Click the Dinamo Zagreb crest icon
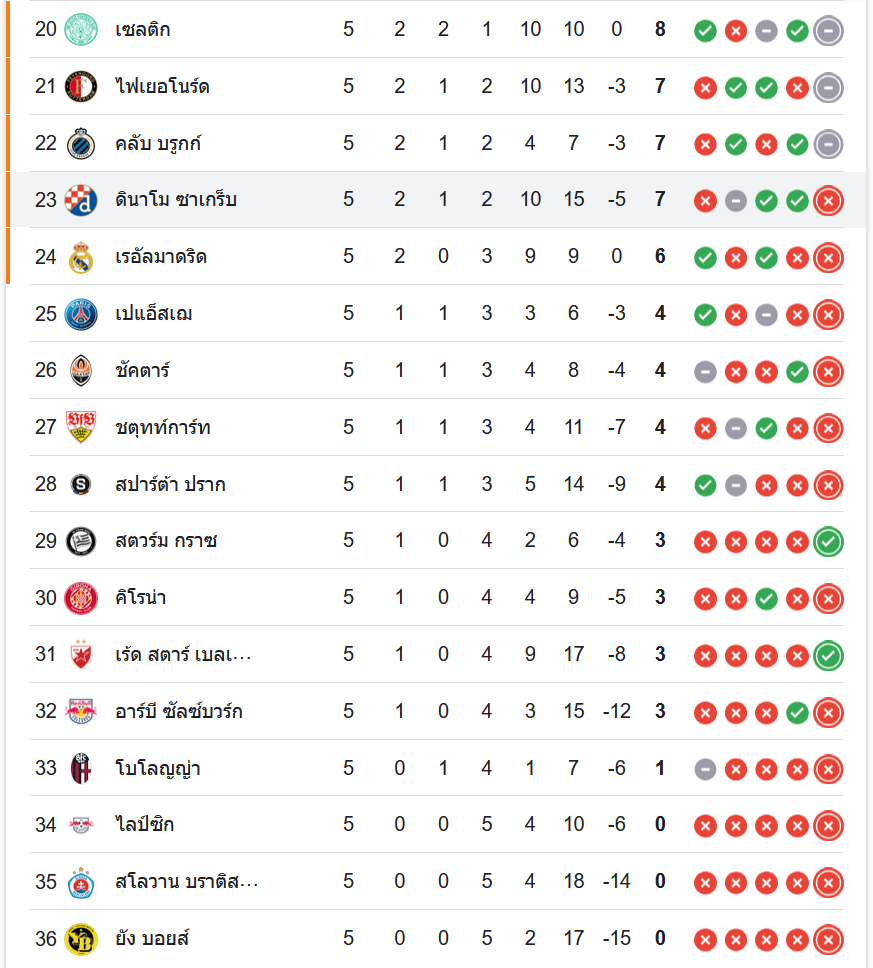This screenshot has height=968, width=873. (x=80, y=201)
